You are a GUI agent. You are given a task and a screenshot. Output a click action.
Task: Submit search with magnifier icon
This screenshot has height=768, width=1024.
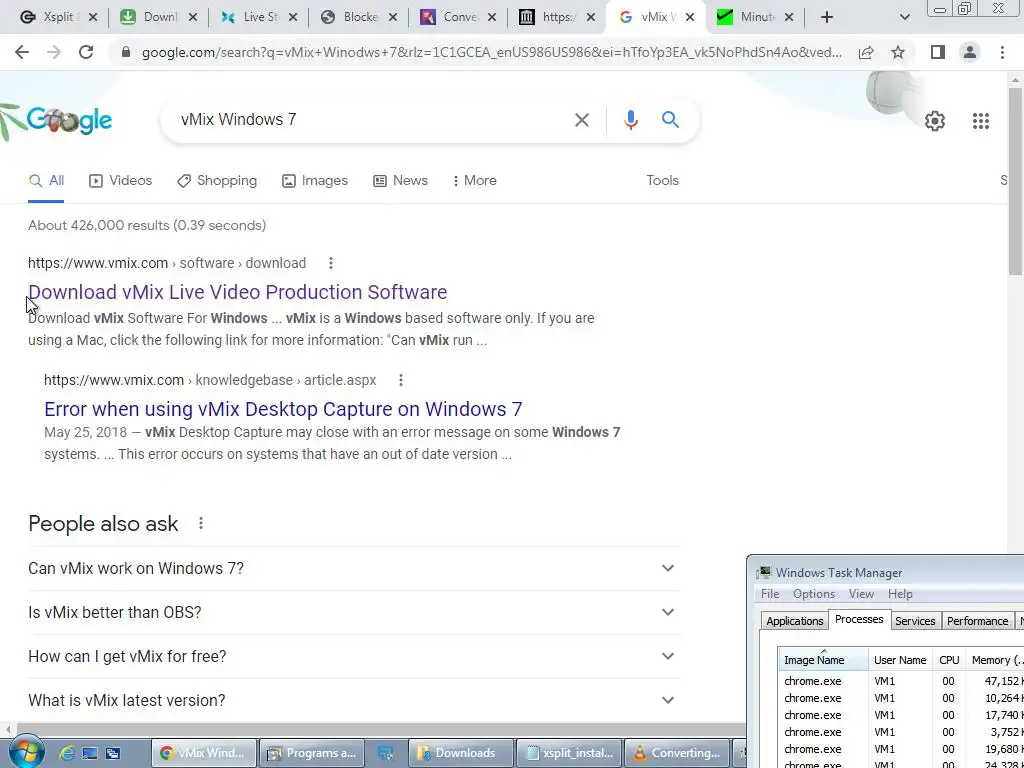[x=670, y=120]
